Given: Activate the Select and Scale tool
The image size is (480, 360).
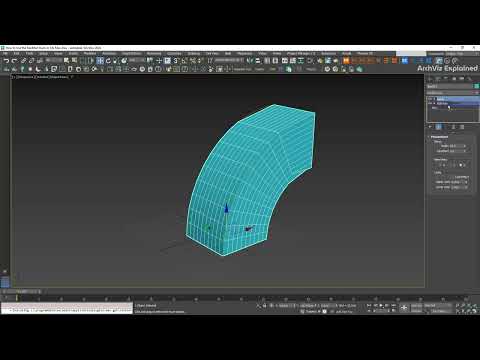Looking at the screenshot, I should 116,61.
